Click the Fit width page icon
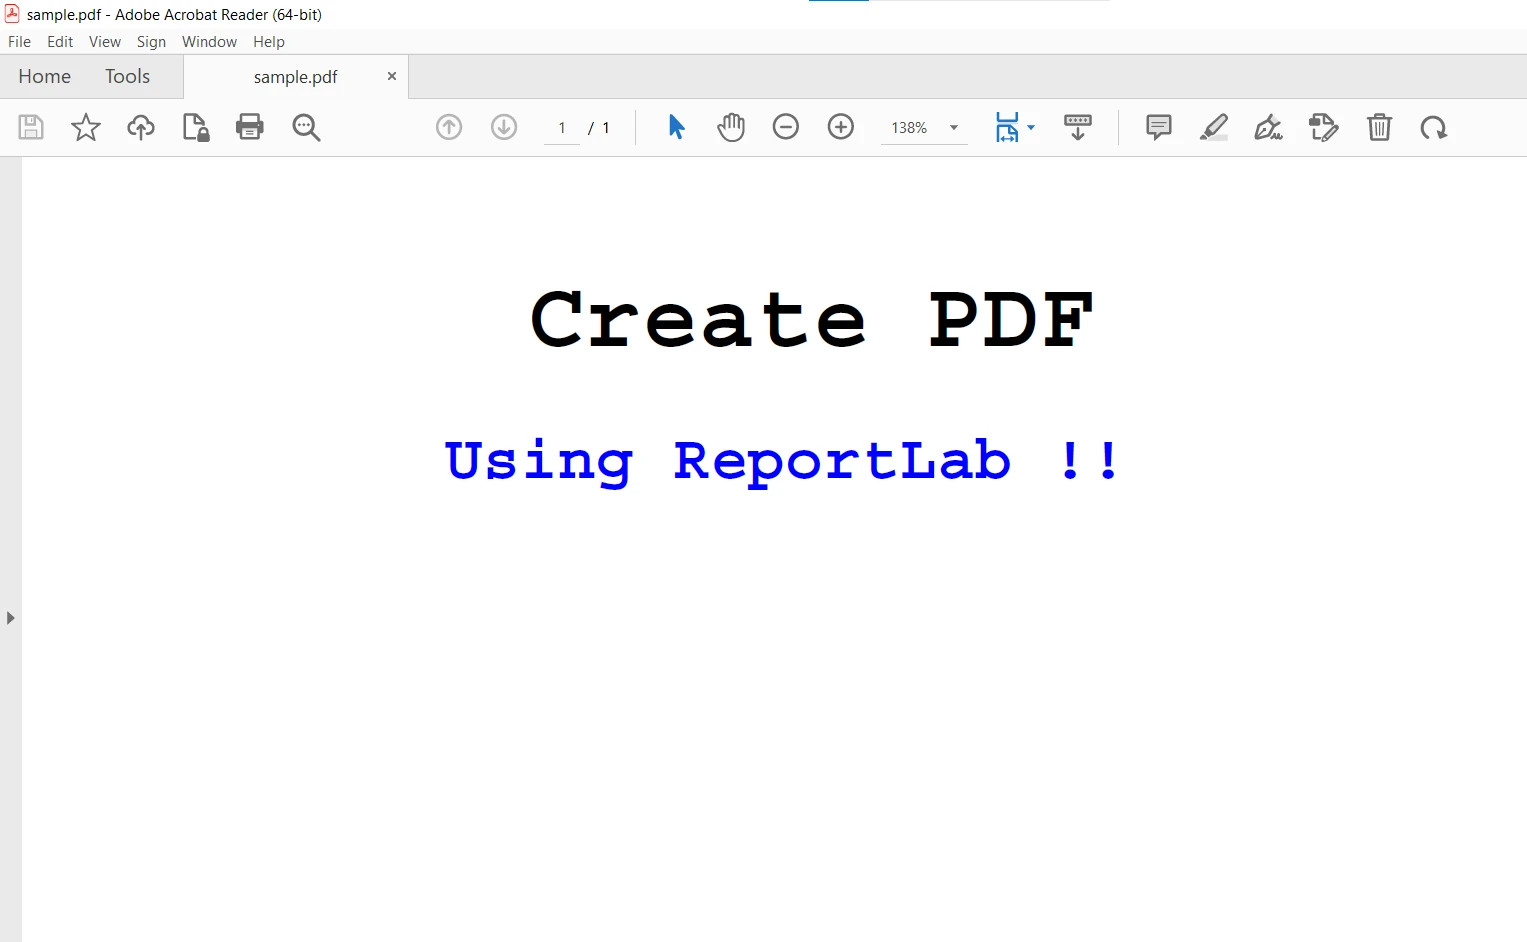This screenshot has width=1527, height=942. pyautogui.click(x=1007, y=127)
